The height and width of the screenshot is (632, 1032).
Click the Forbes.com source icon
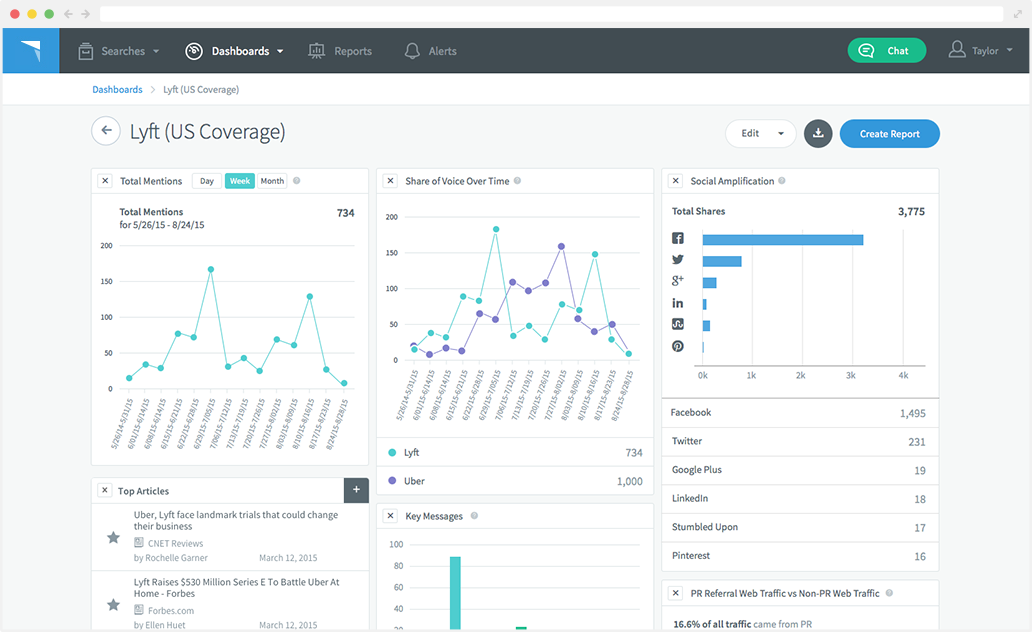139,610
